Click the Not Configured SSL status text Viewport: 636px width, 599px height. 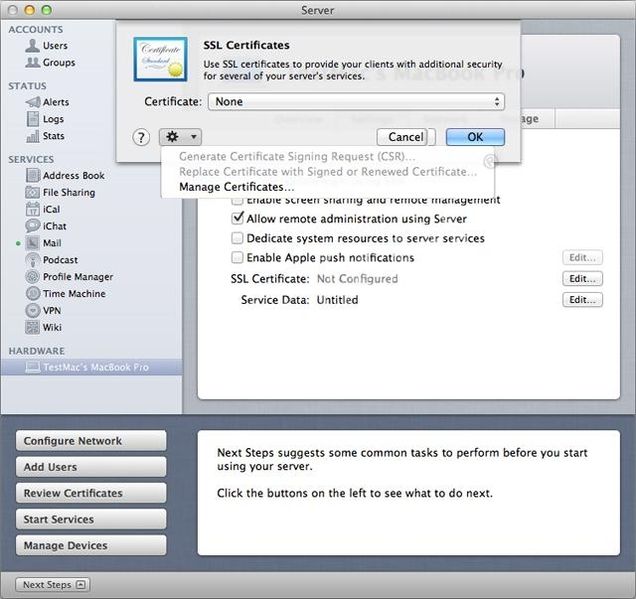click(x=357, y=279)
